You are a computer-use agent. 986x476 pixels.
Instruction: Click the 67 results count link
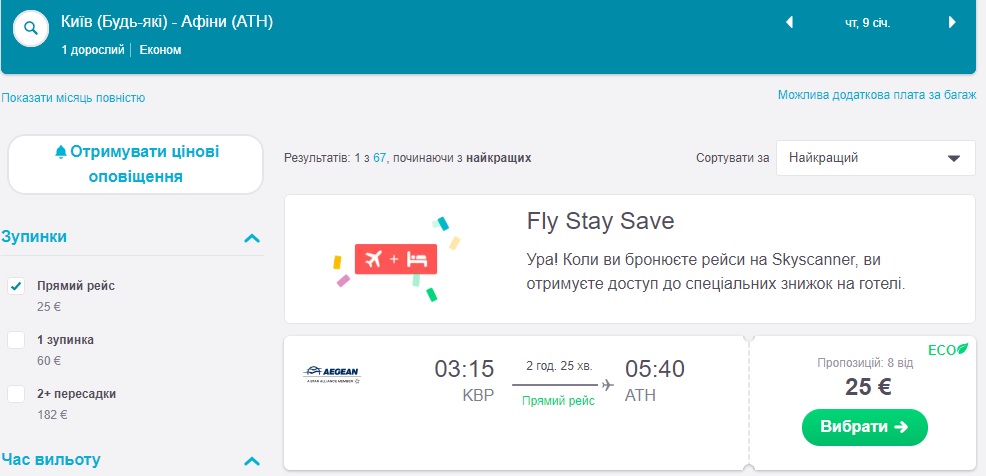(380, 158)
